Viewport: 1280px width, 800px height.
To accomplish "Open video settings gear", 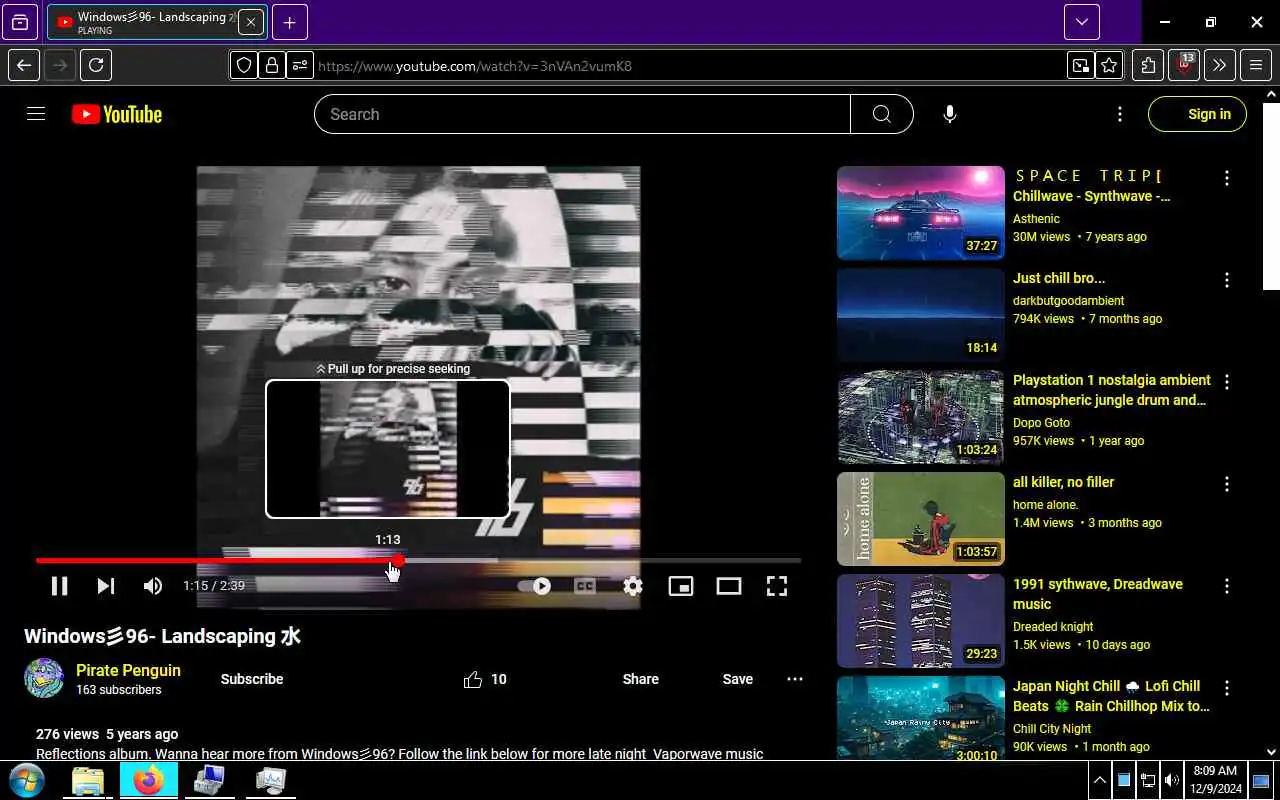I will pyautogui.click(x=633, y=586).
